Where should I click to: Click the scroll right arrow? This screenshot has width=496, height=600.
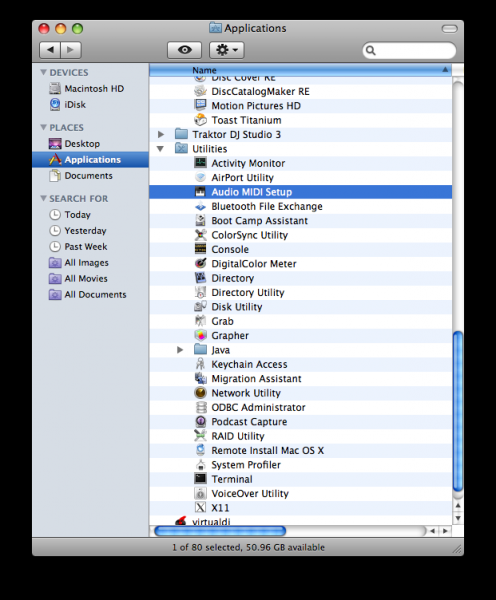pyautogui.click(x=445, y=531)
